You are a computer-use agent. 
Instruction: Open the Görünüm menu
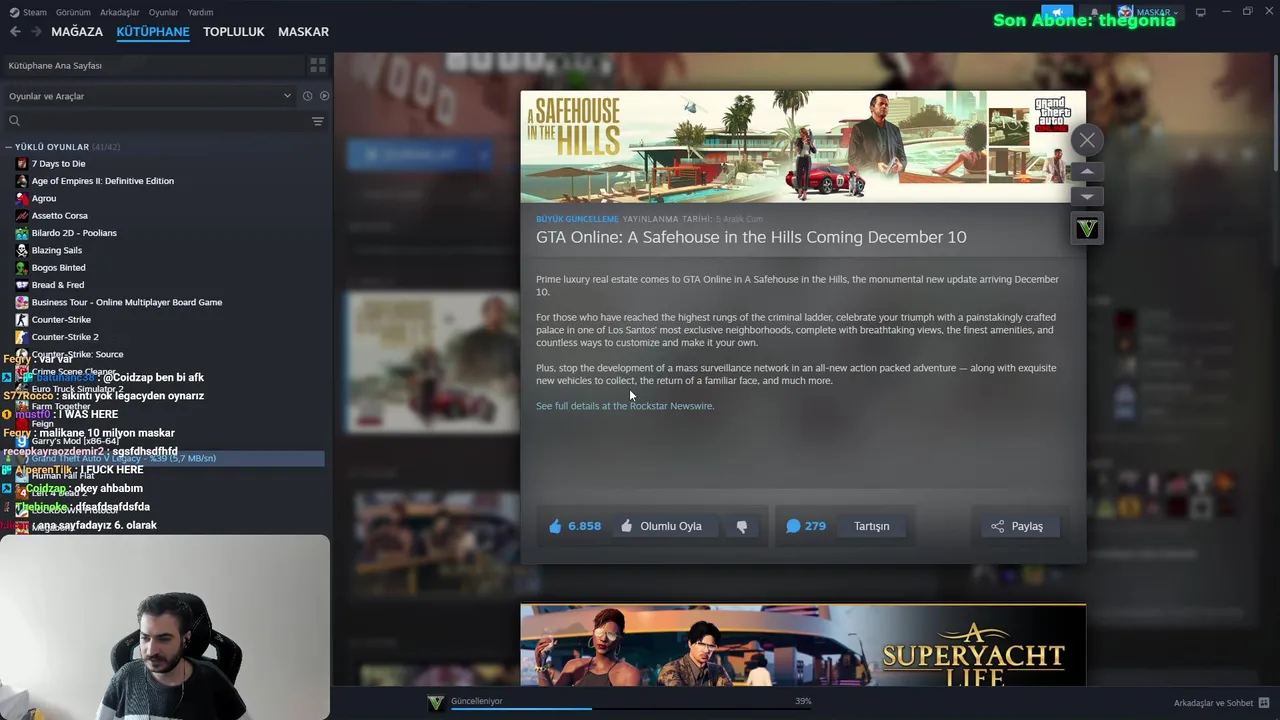click(73, 12)
